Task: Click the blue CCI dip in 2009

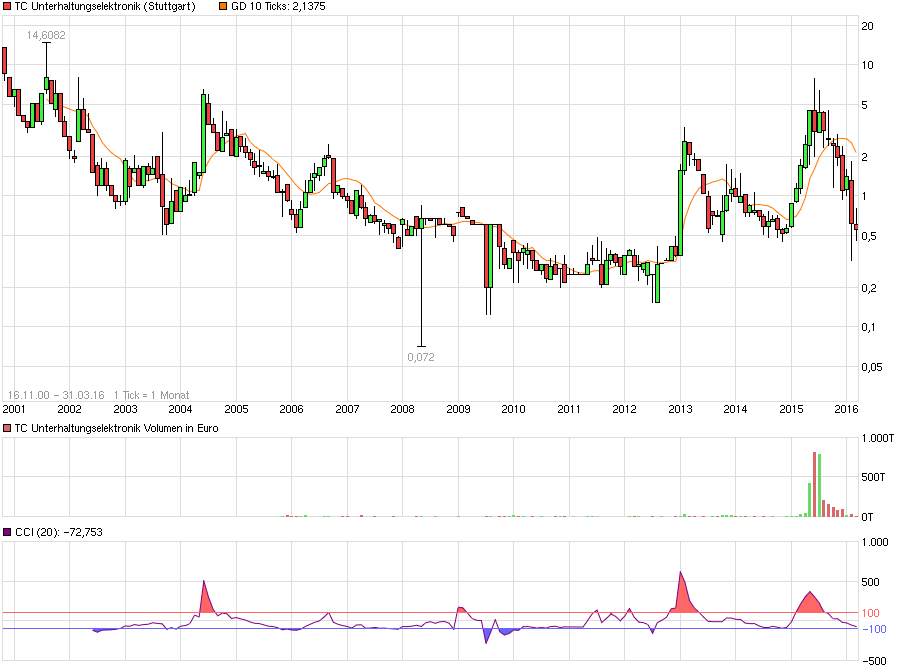Action: click(x=487, y=635)
